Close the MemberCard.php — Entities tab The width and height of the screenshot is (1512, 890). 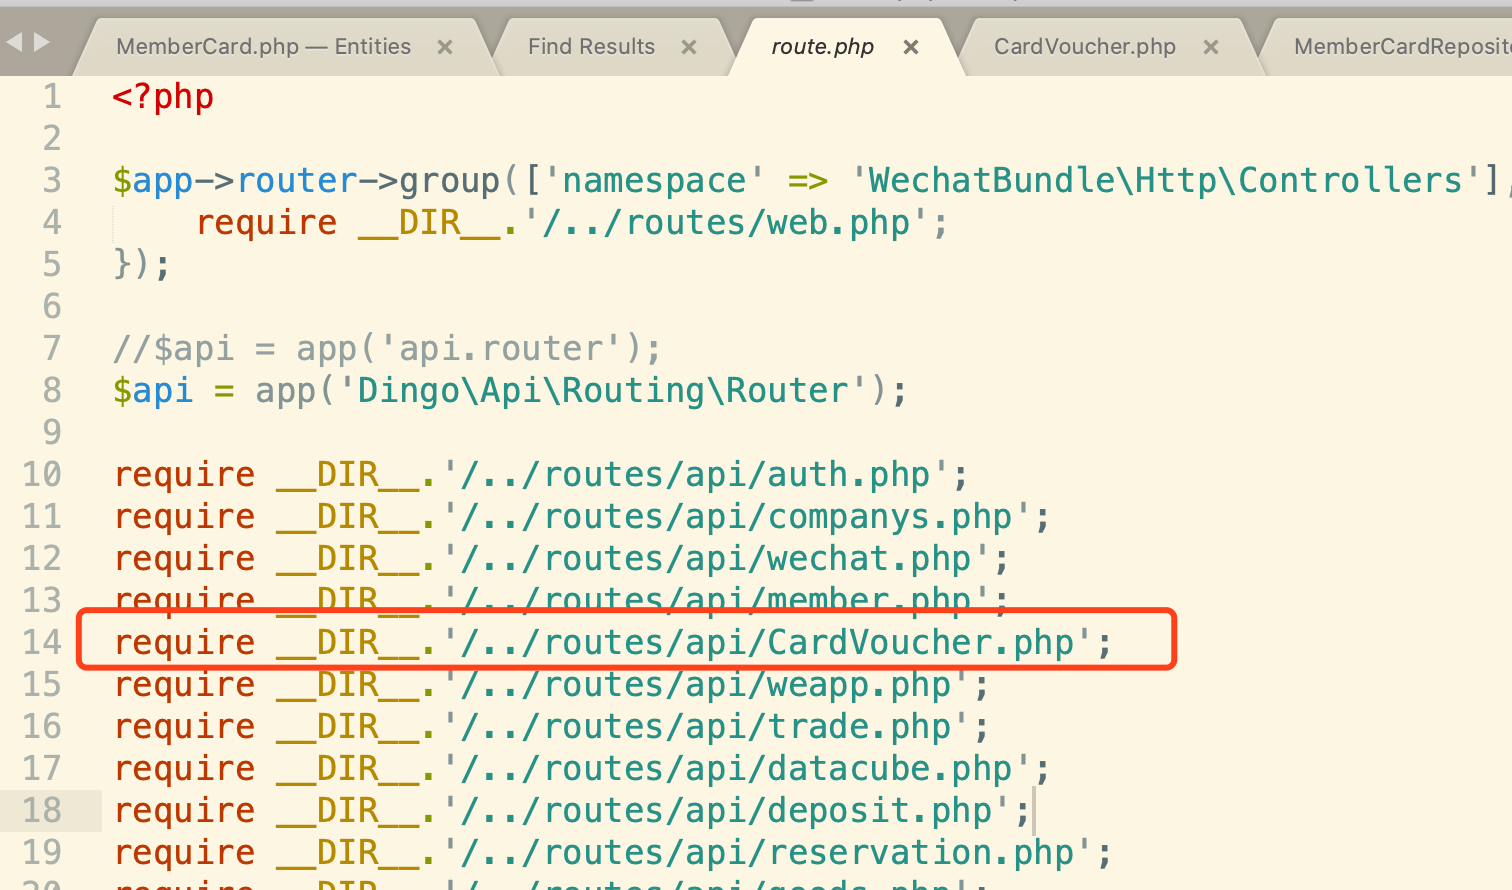445,47
